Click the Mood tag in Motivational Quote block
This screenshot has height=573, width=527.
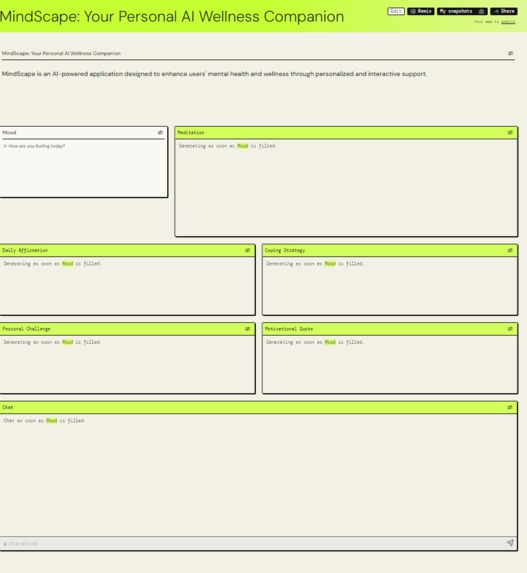330,342
